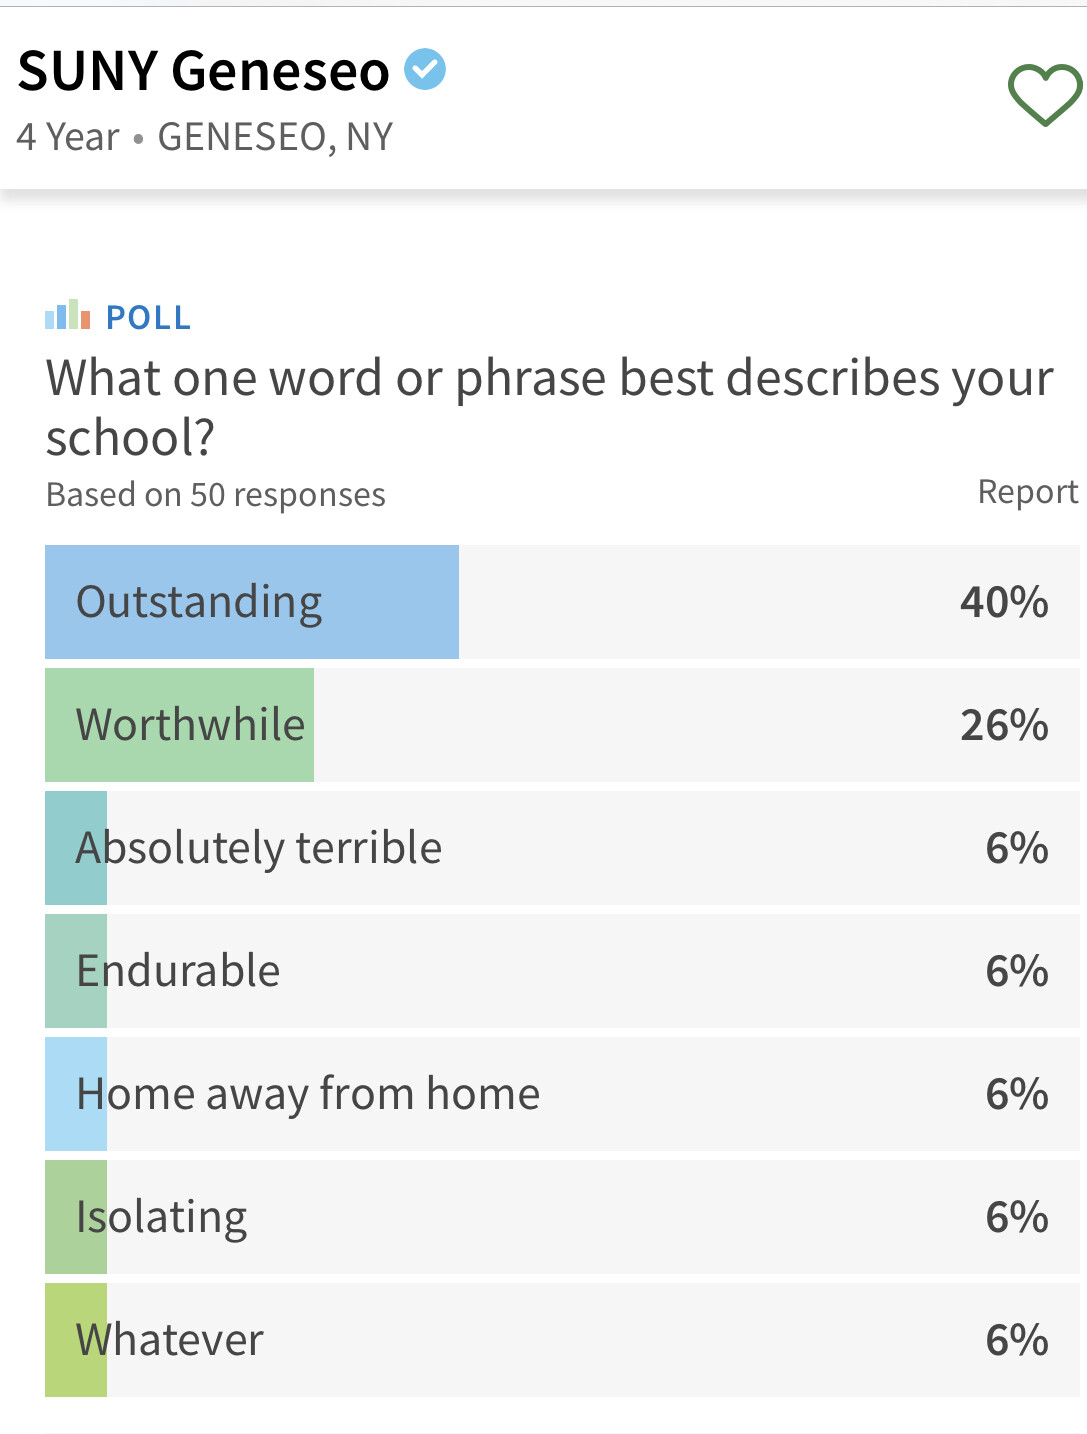Image resolution: width=1087 pixels, height=1434 pixels.
Task: Click the poll question heading text
Action: (x=550, y=407)
